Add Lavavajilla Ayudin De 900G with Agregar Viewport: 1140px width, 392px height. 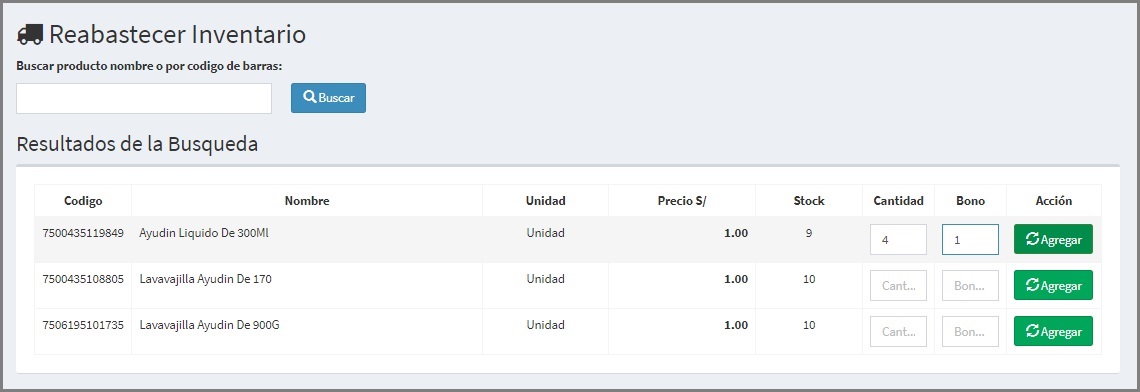click(x=1053, y=331)
